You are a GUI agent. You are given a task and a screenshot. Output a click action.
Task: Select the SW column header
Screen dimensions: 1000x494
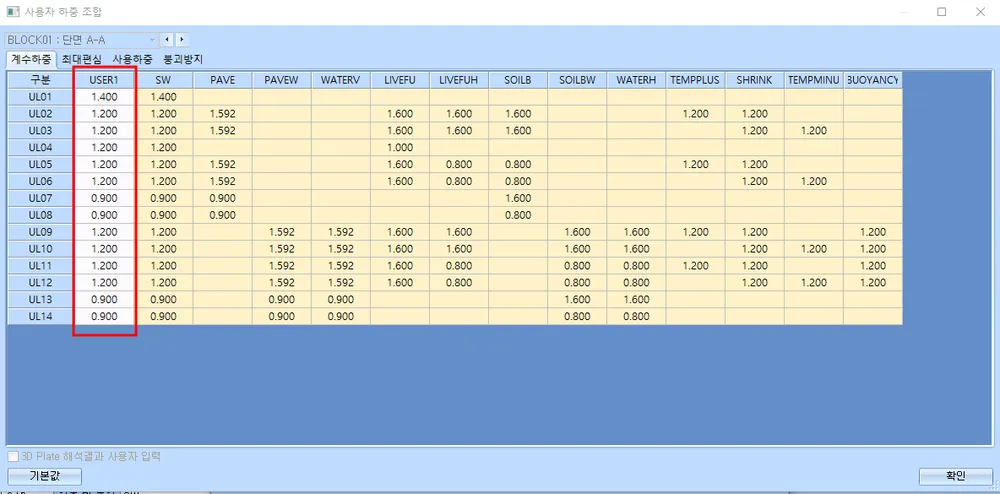point(164,80)
